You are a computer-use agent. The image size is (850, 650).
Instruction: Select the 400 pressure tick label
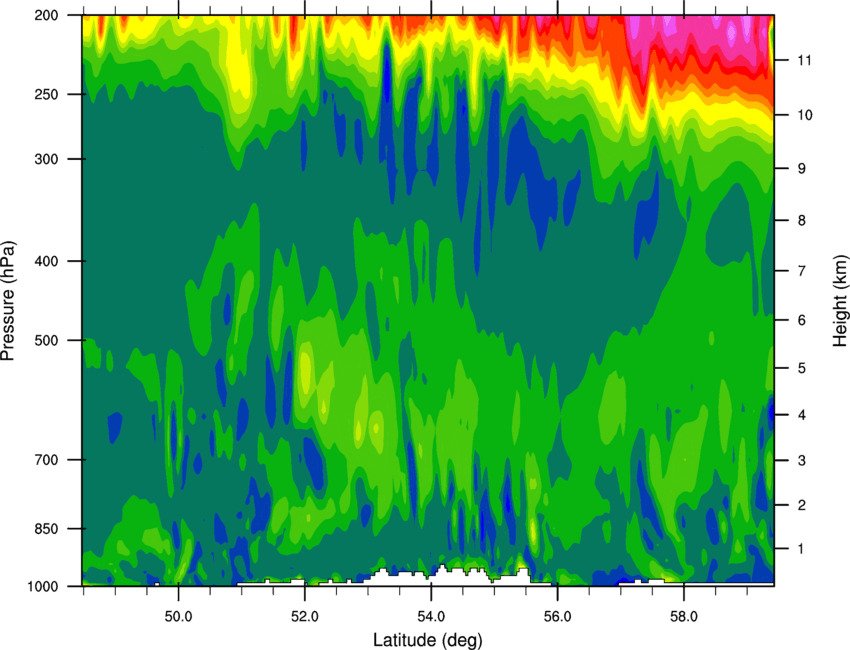tap(46, 261)
